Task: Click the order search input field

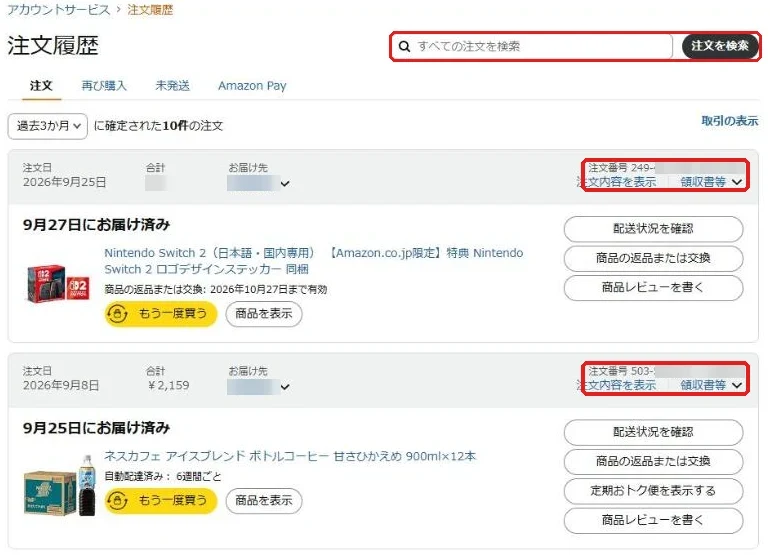Action: tap(532, 46)
